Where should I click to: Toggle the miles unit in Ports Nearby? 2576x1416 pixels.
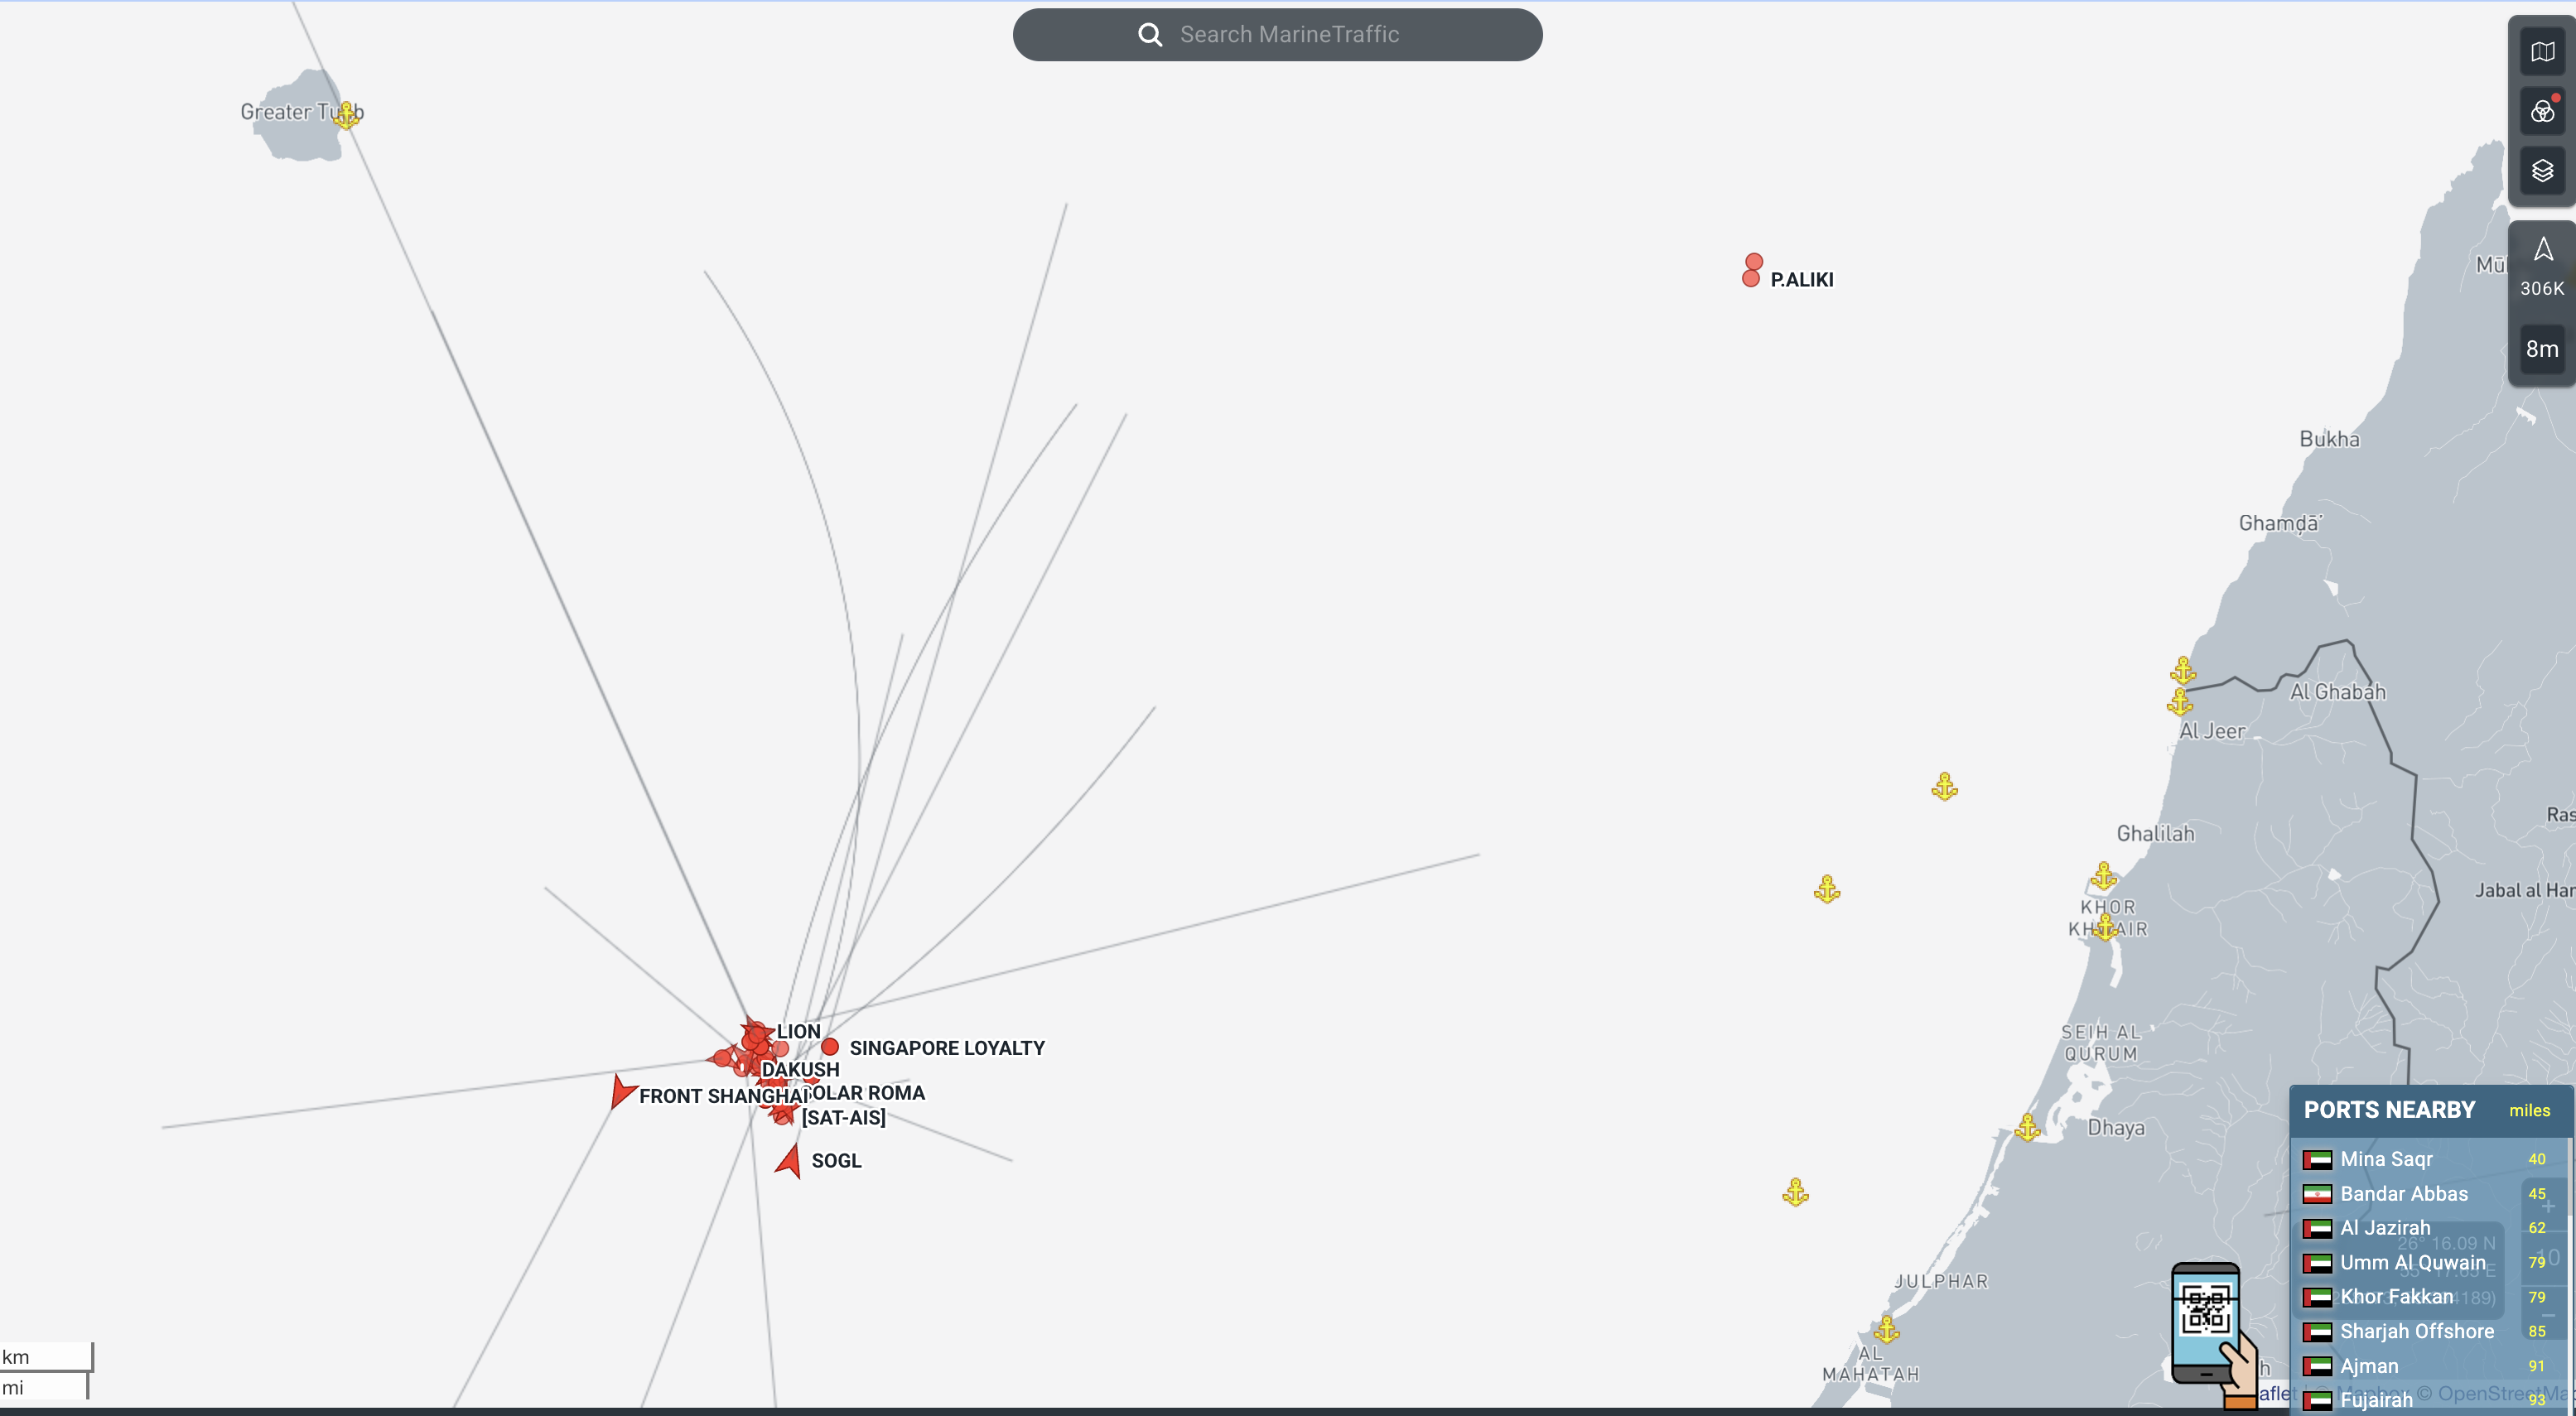click(x=2529, y=1110)
